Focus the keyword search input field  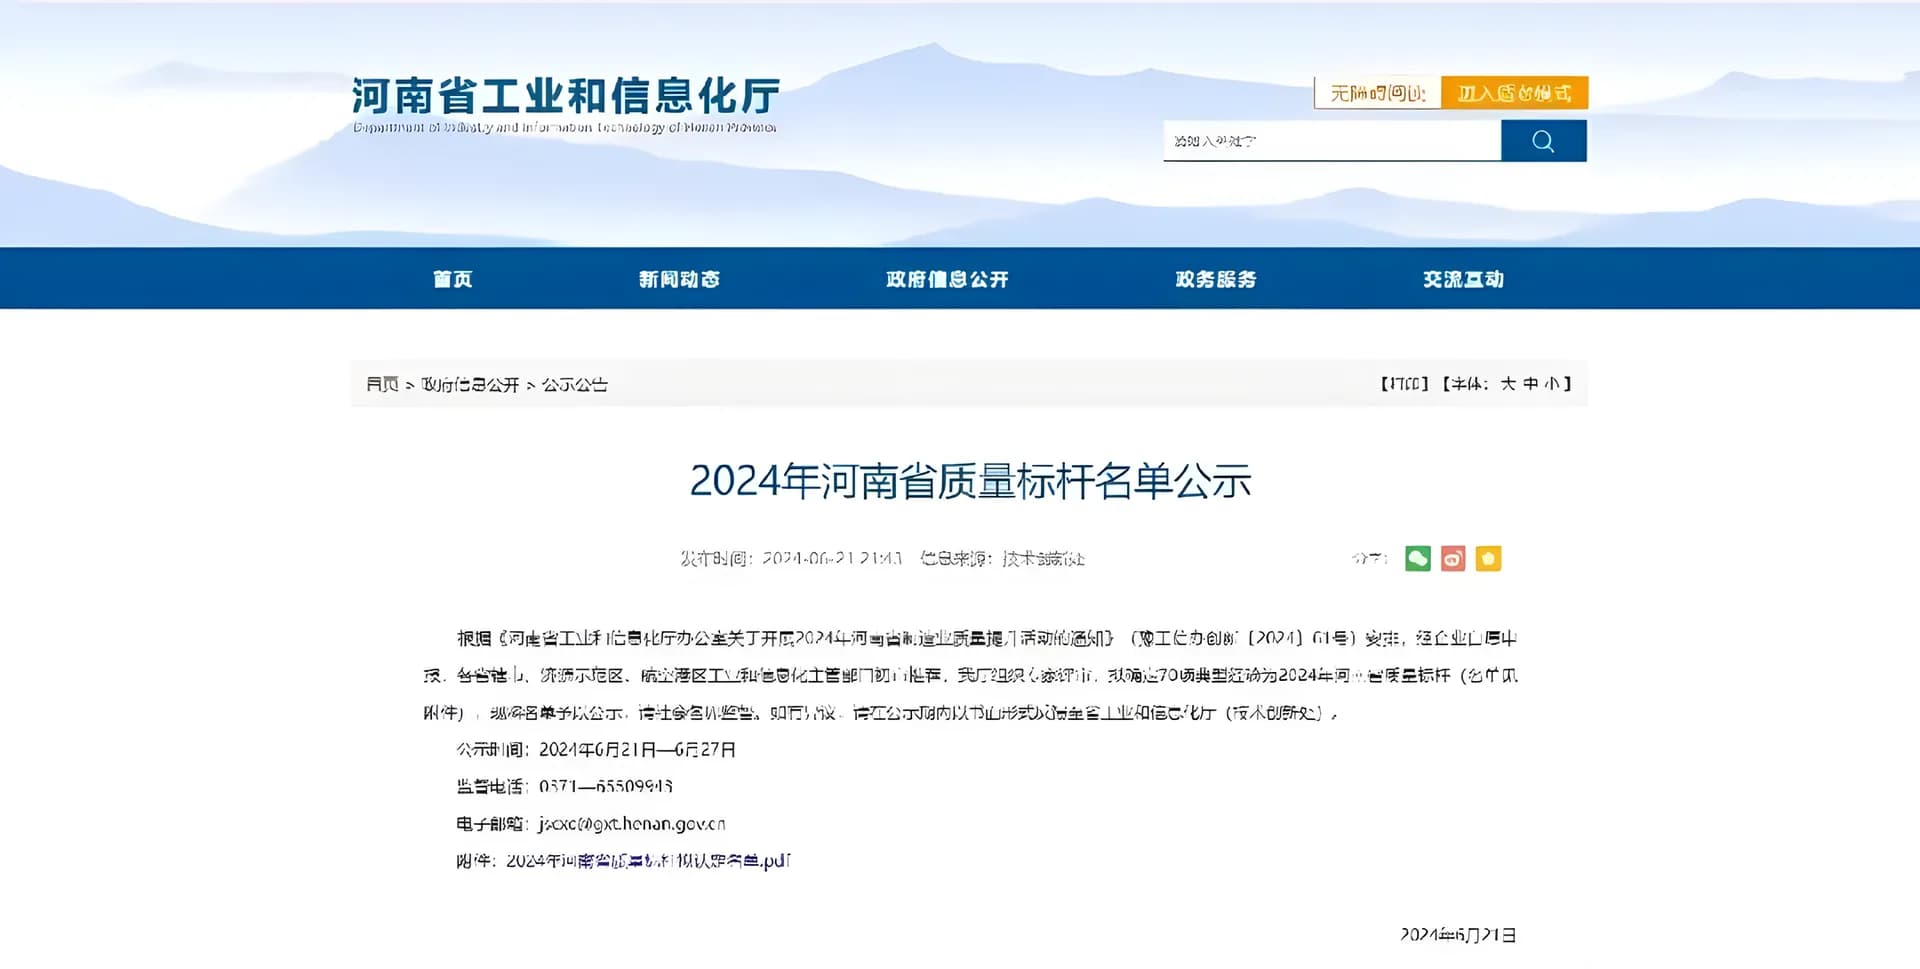tap(1332, 141)
